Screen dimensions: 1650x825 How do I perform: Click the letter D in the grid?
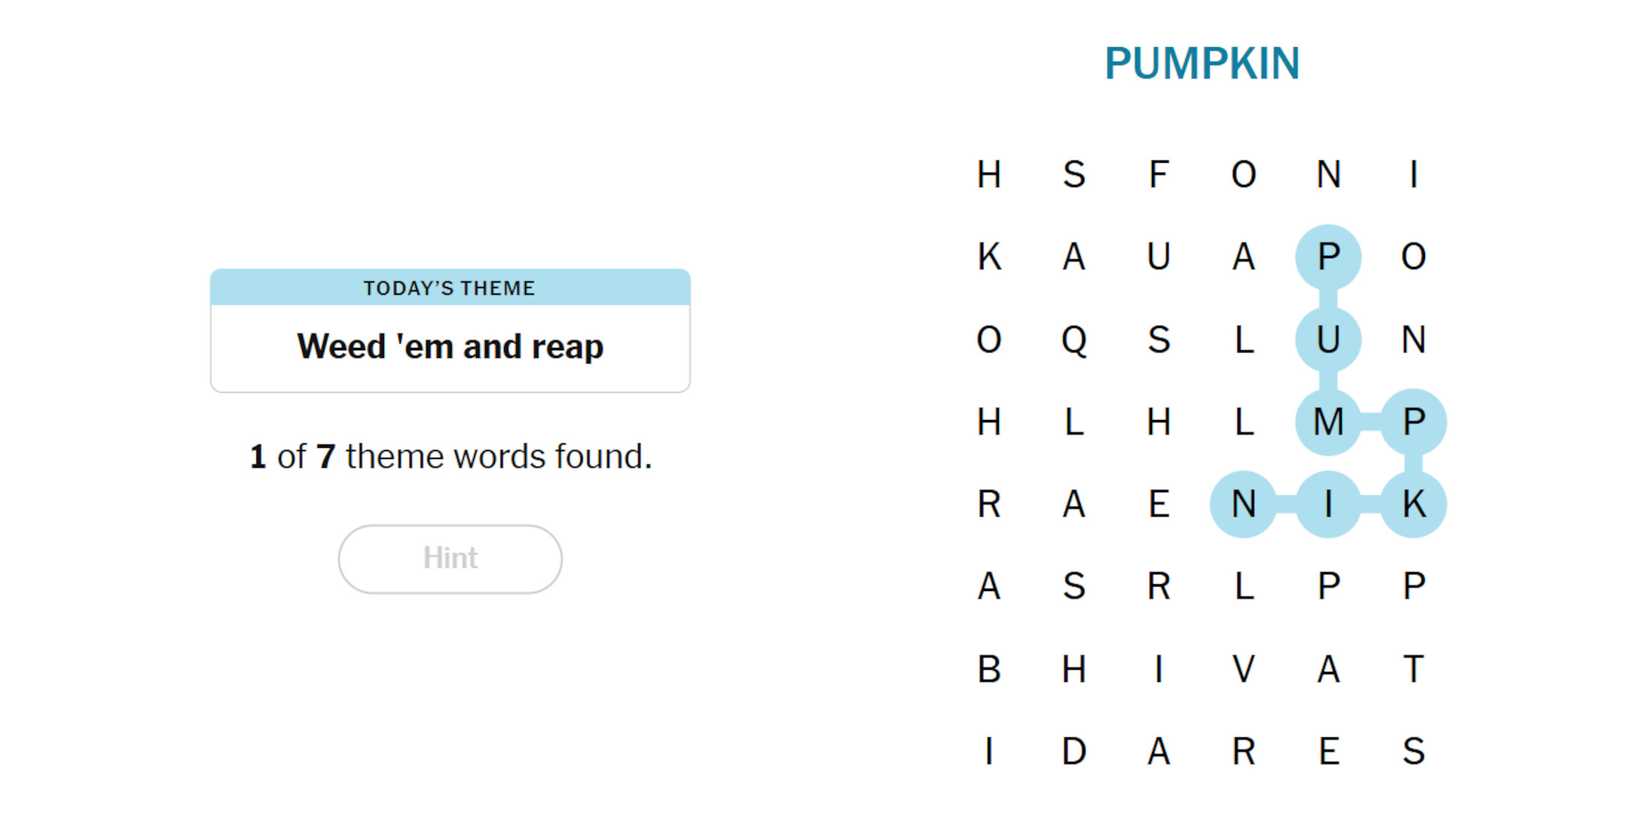coord(1074,751)
